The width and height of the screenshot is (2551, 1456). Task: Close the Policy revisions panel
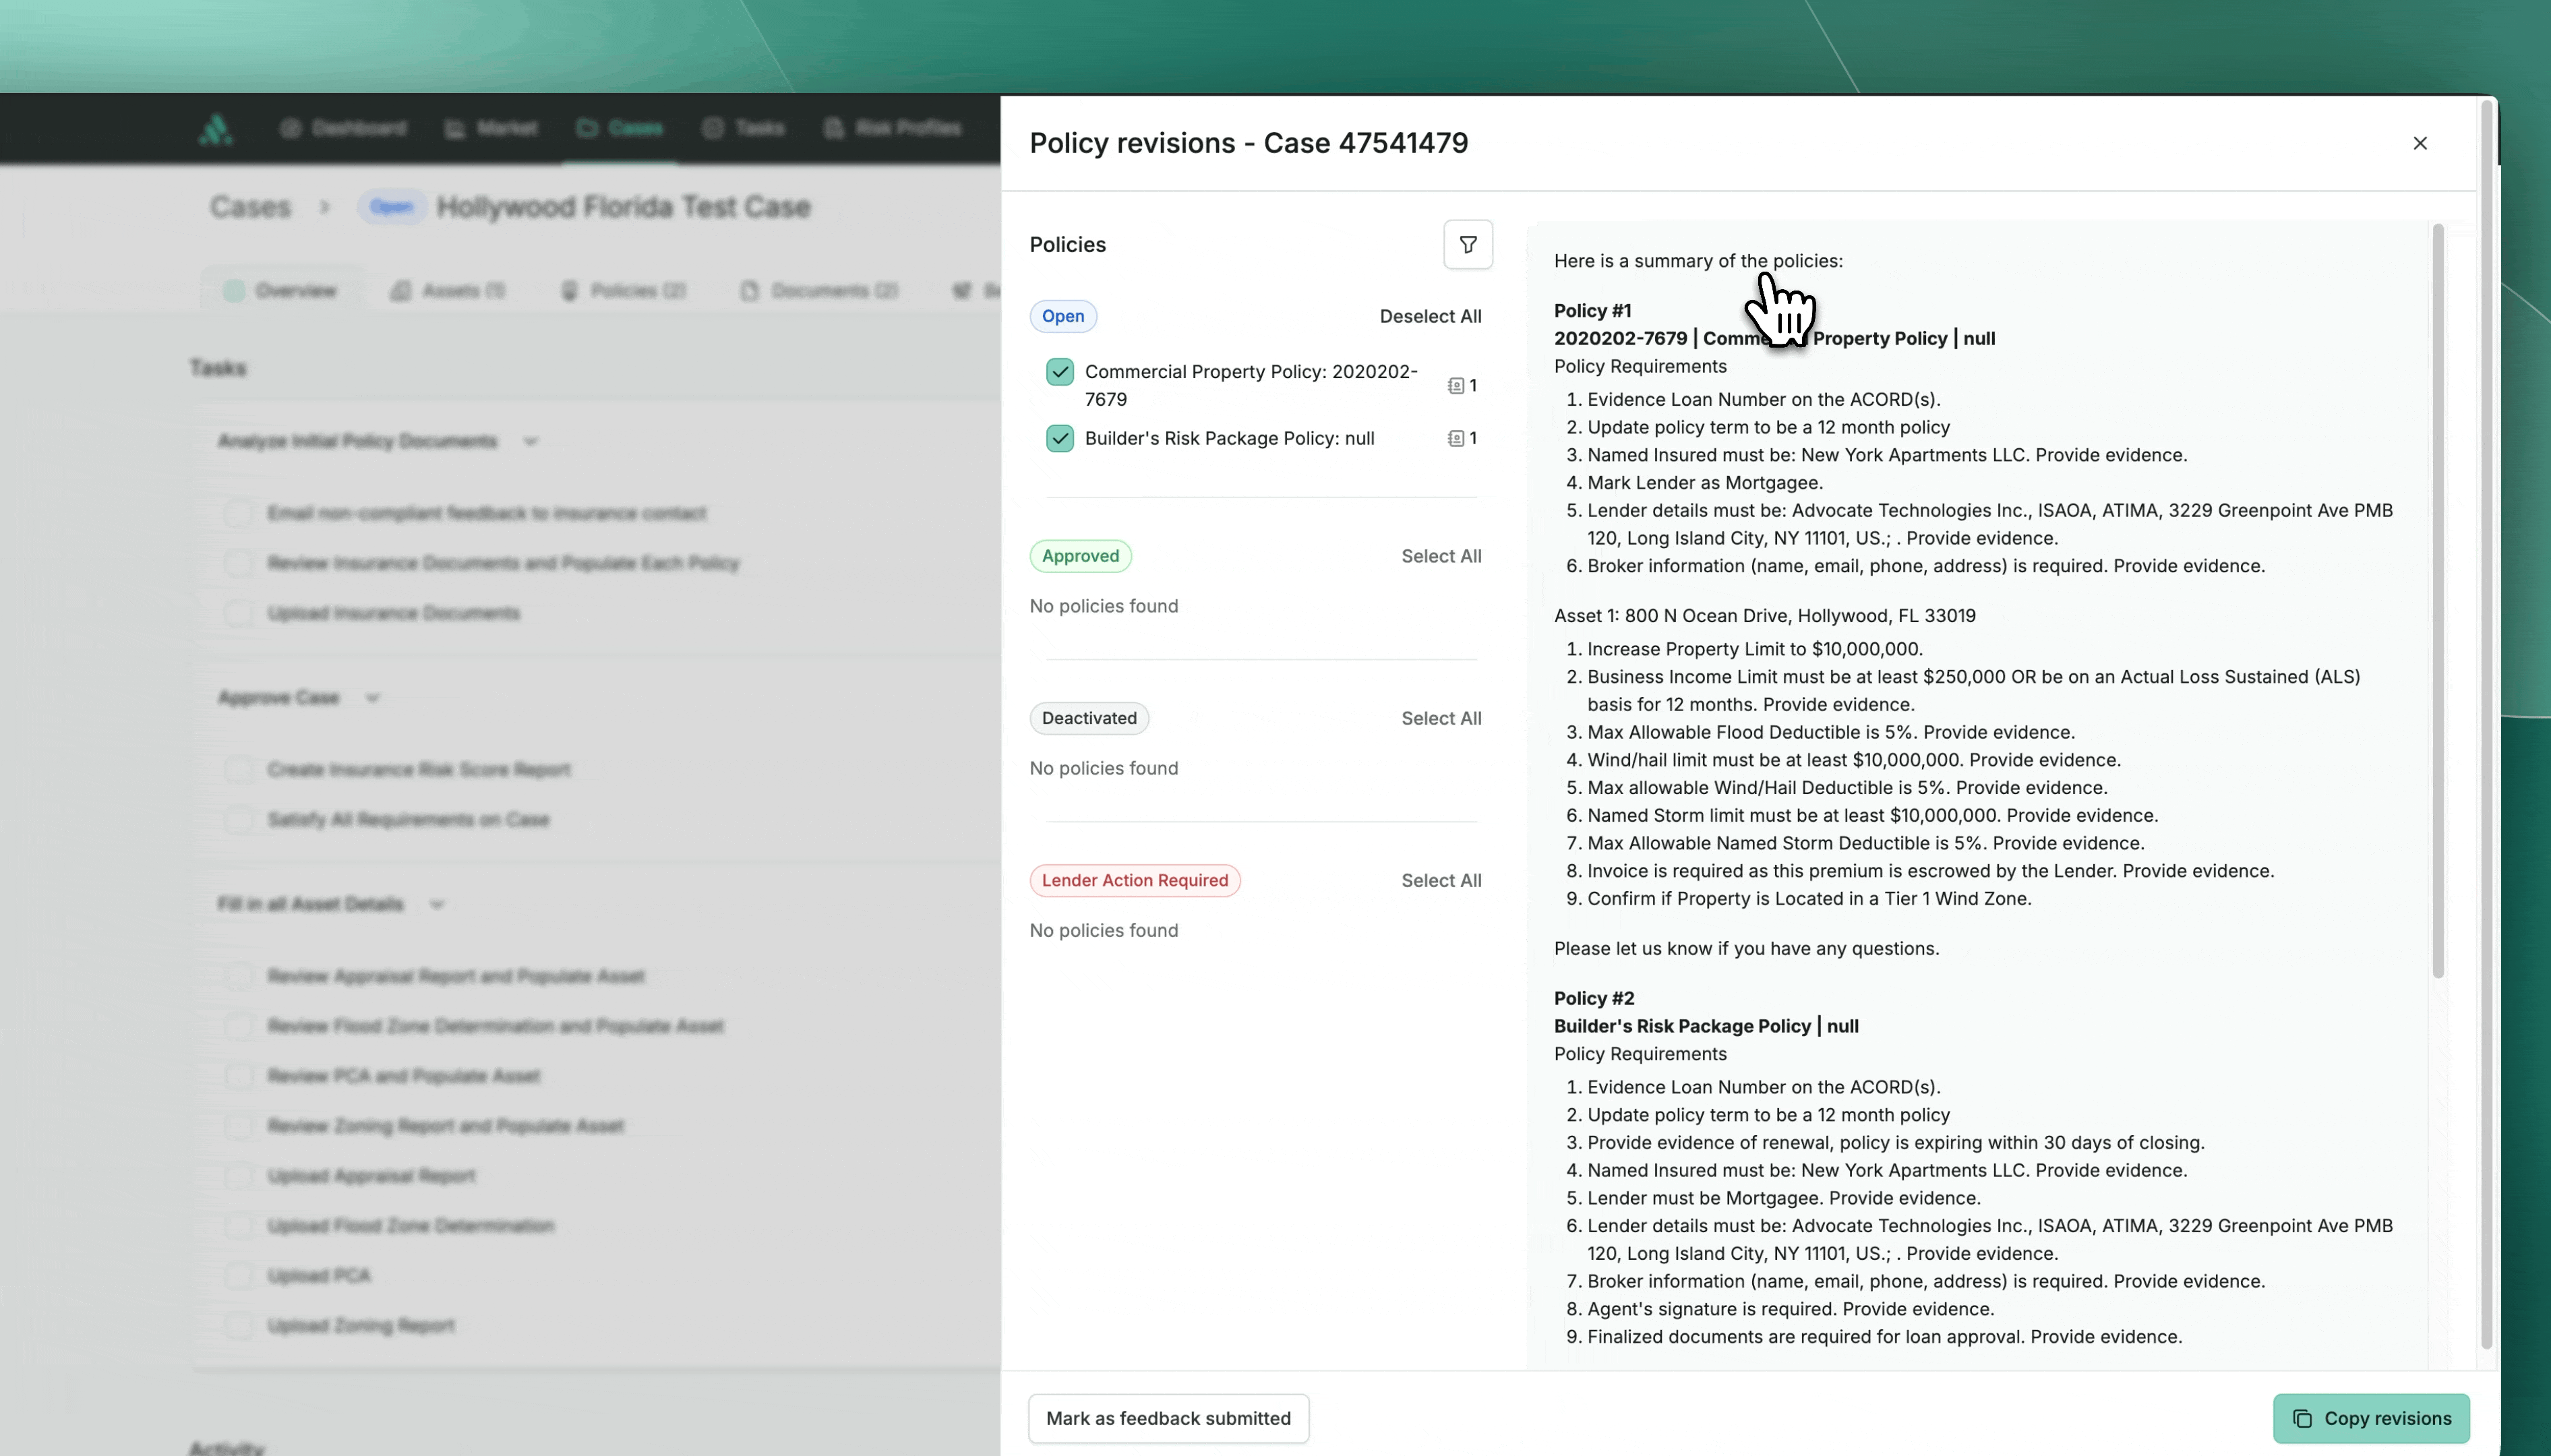pyautogui.click(x=2419, y=143)
